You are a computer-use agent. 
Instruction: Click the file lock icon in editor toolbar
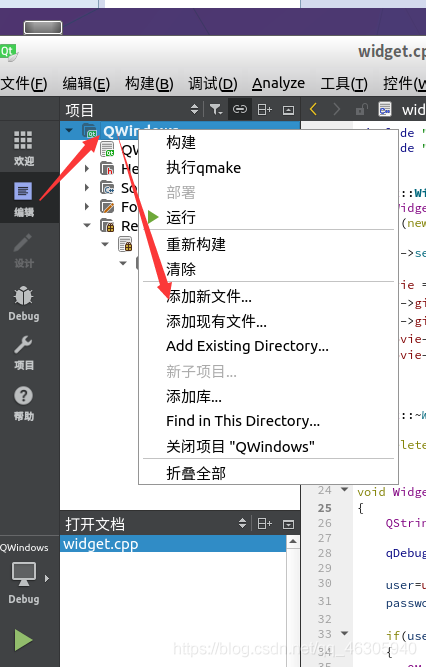361,109
